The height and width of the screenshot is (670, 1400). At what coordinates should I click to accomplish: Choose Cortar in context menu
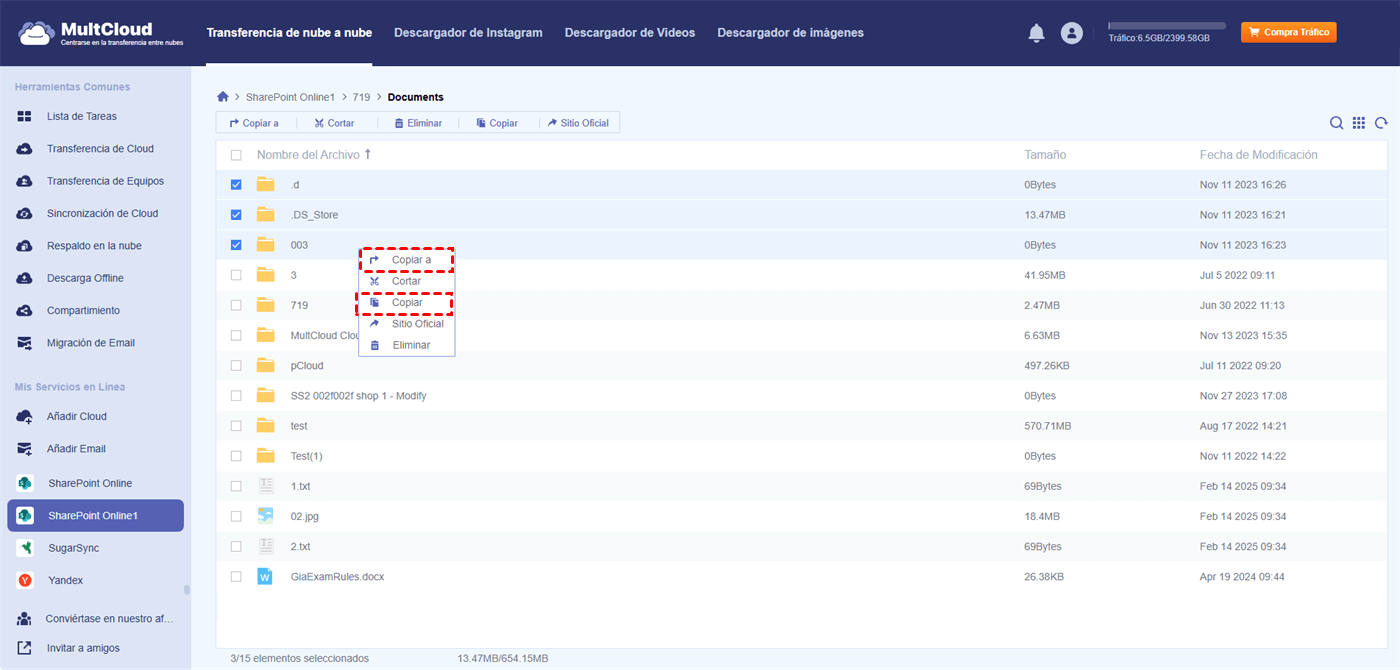(x=406, y=281)
